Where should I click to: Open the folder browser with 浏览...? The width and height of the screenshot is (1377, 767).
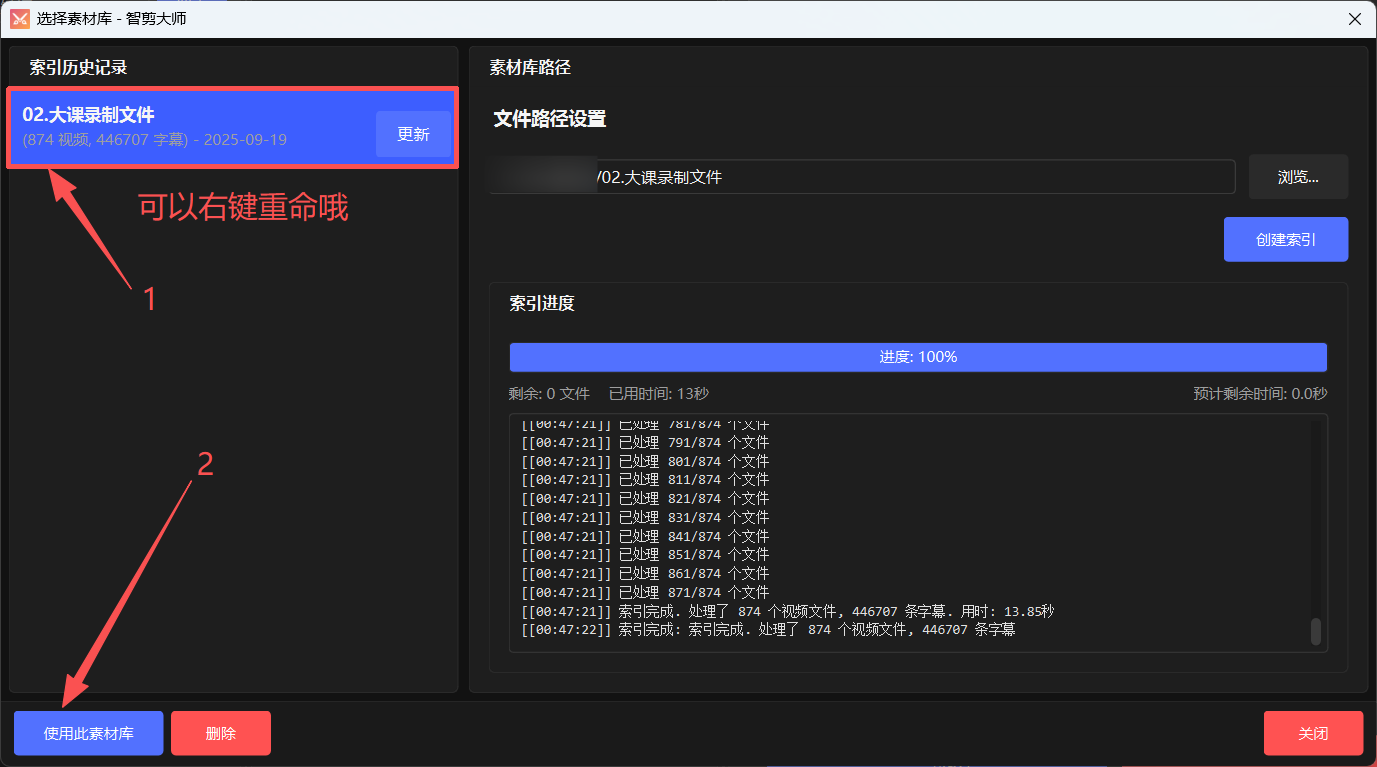[1297, 177]
